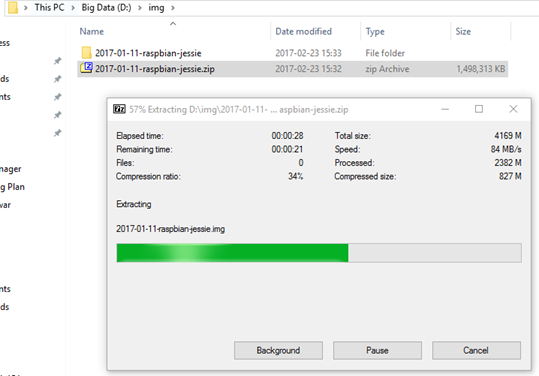Click the Background button in extraction dialog
Screen dimensions: 539x376
pos(278,350)
